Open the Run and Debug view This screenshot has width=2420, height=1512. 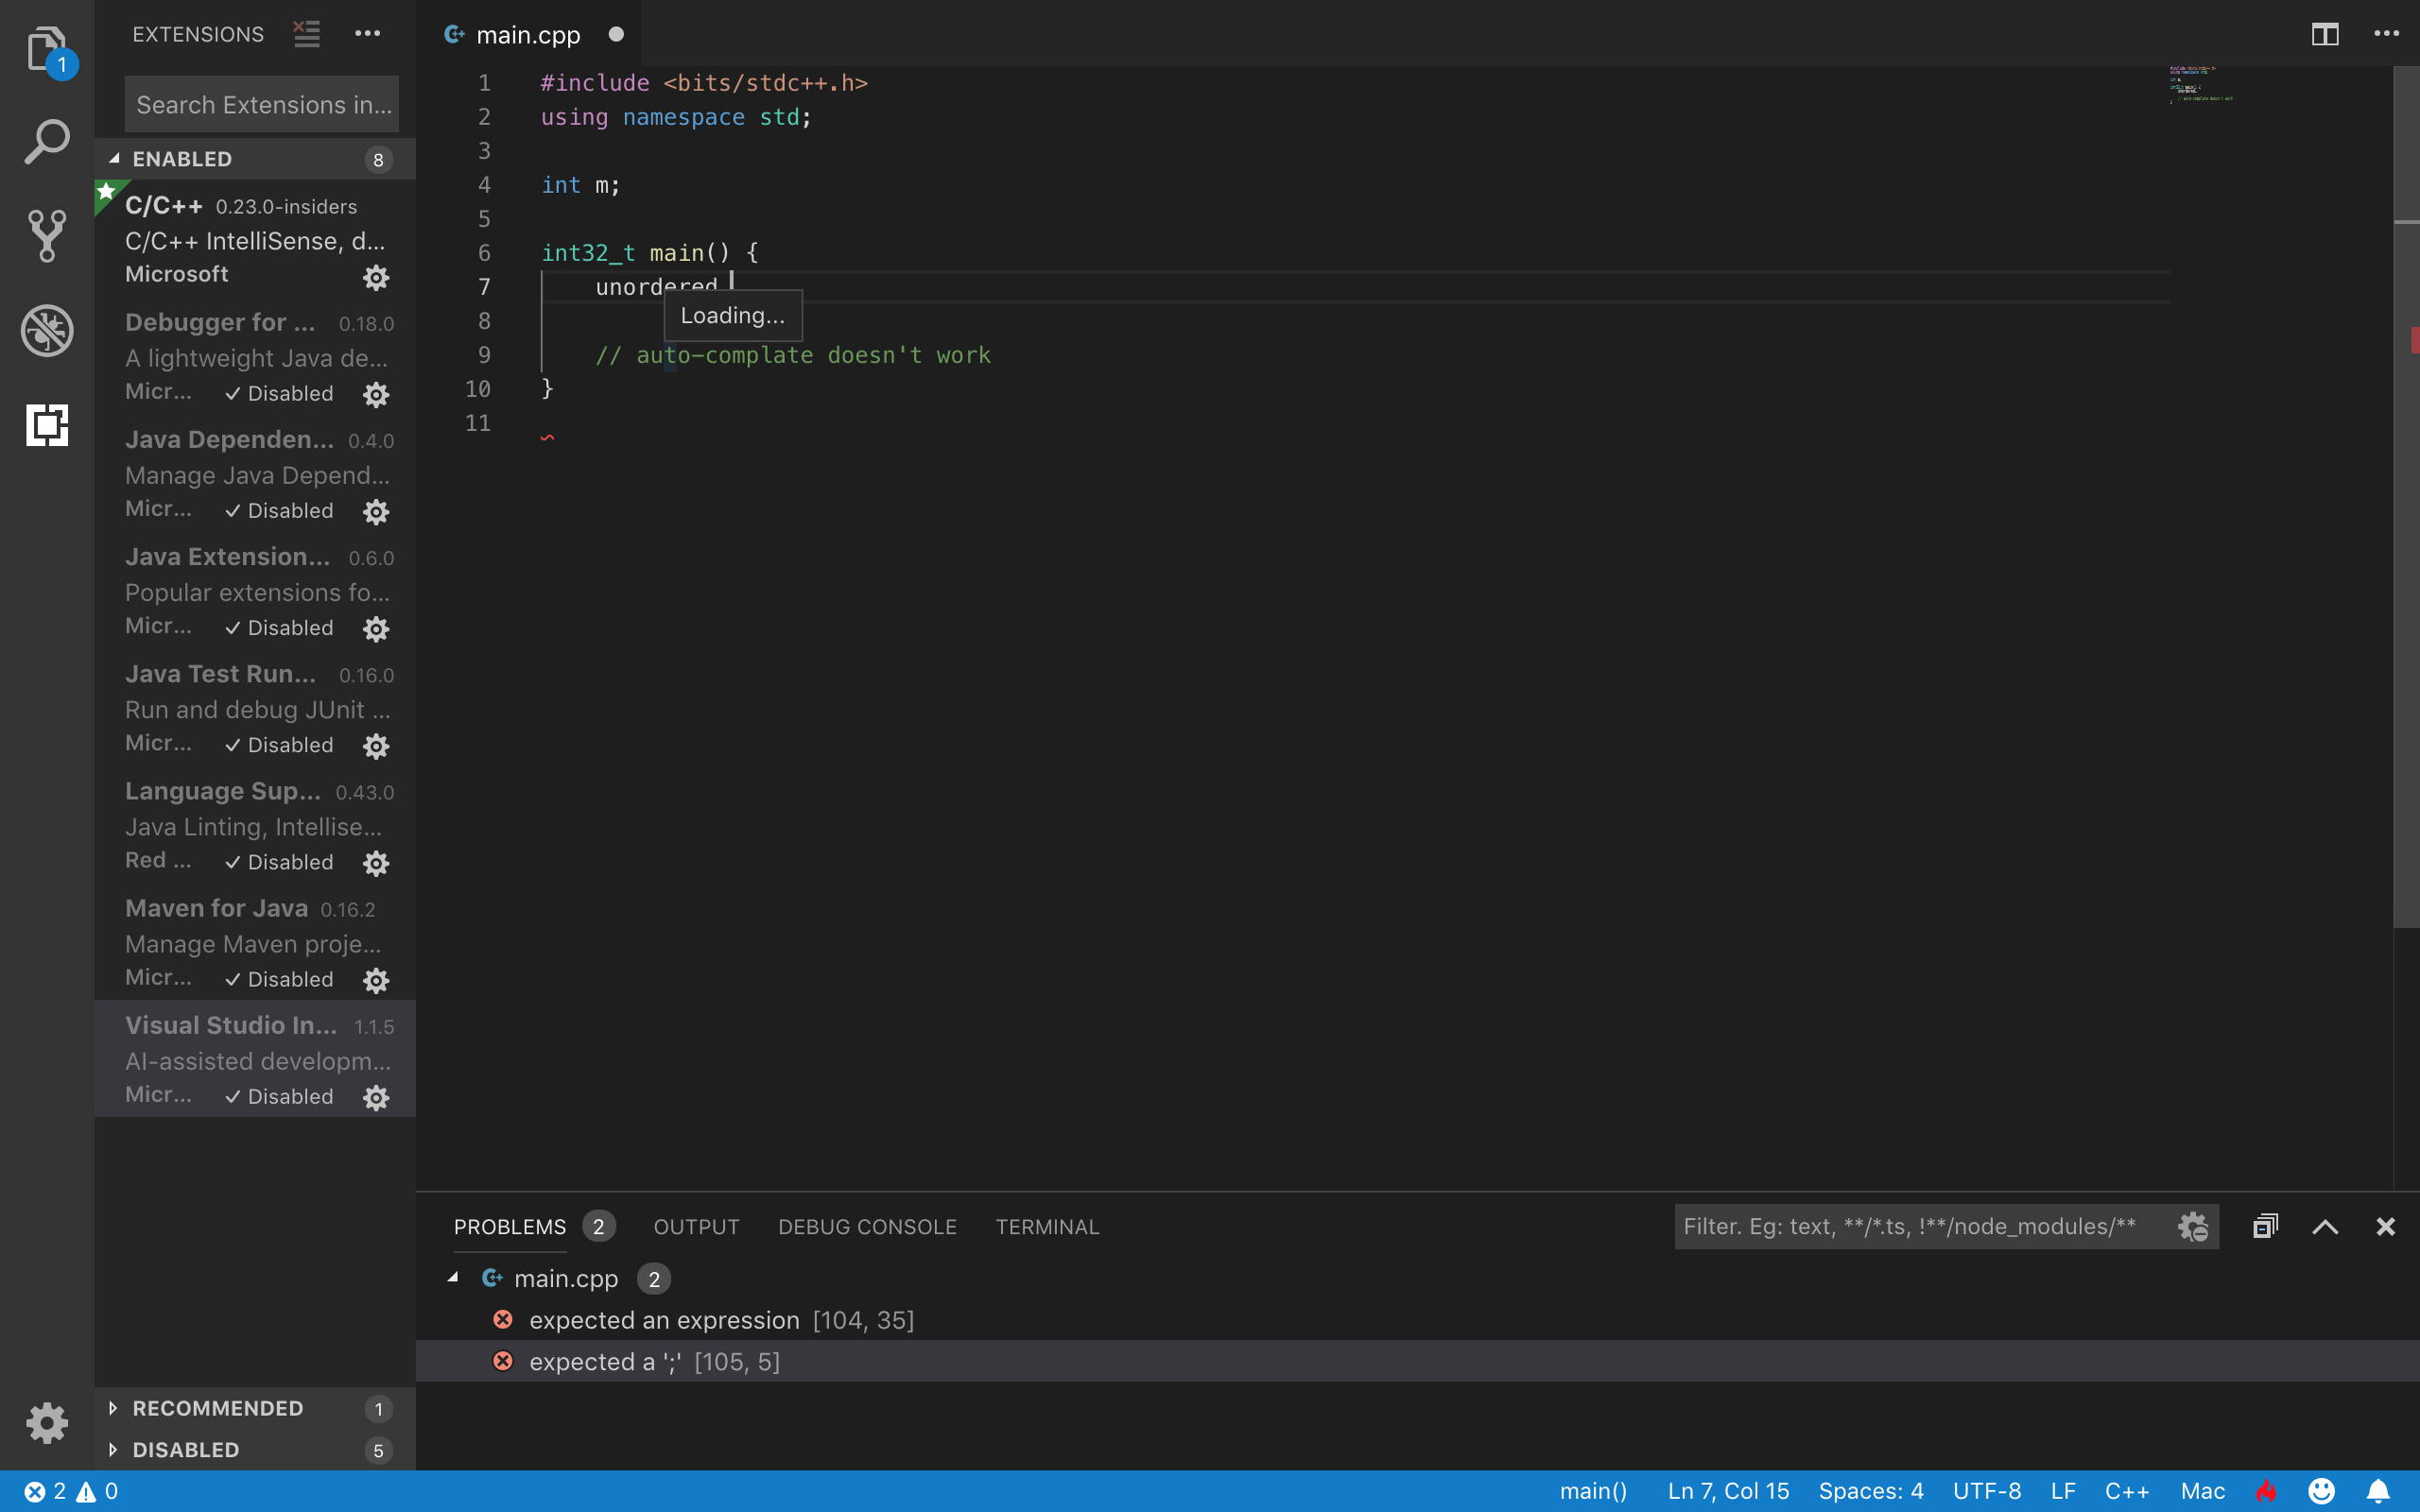coord(46,330)
